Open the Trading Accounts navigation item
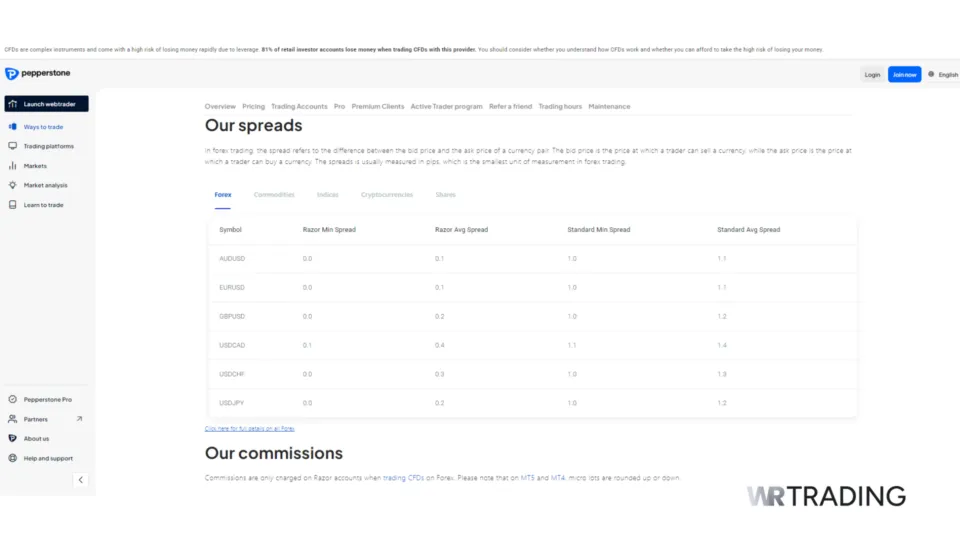The width and height of the screenshot is (960, 540). coord(299,106)
